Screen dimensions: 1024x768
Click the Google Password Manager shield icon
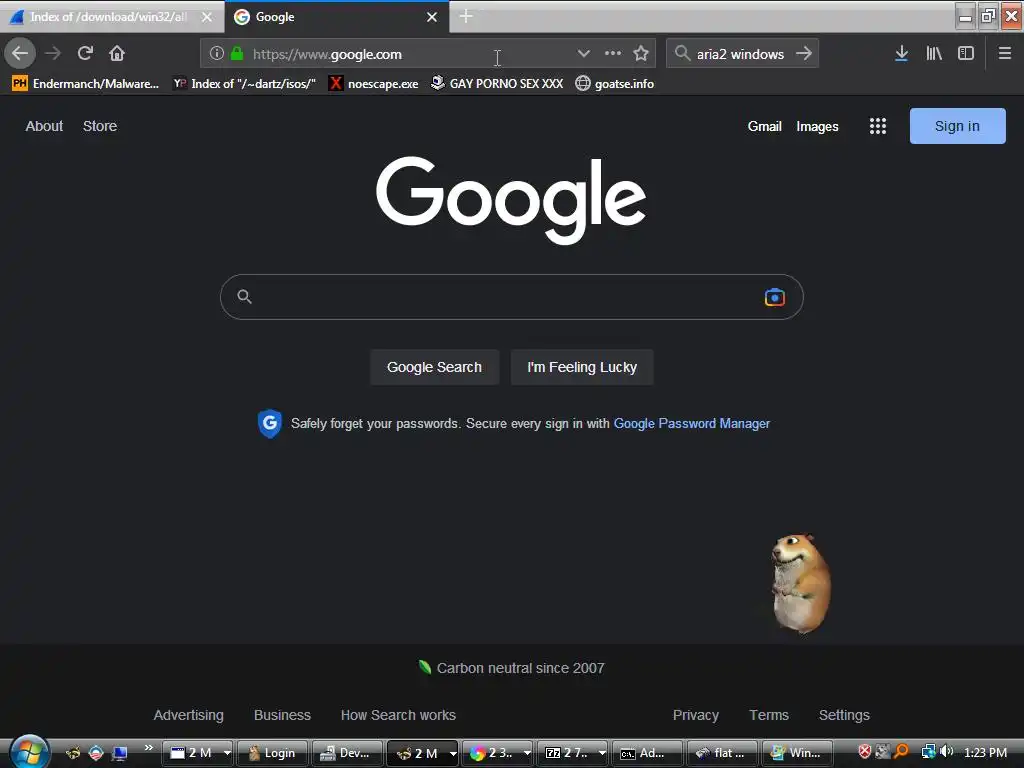click(270, 424)
